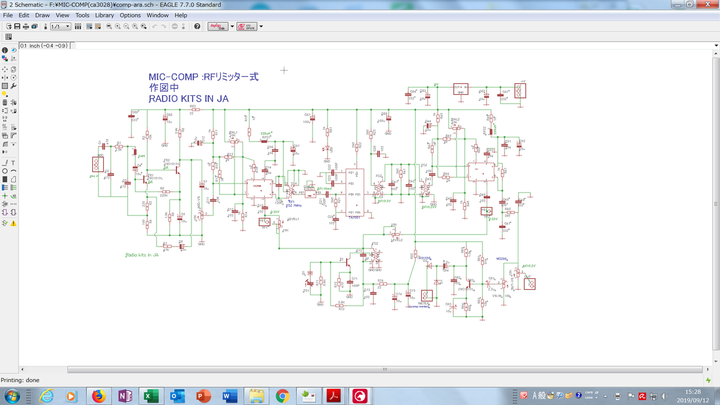The image size is (720, 405).
Task: Open the Draw menu
Action: (x=42, y=15)
